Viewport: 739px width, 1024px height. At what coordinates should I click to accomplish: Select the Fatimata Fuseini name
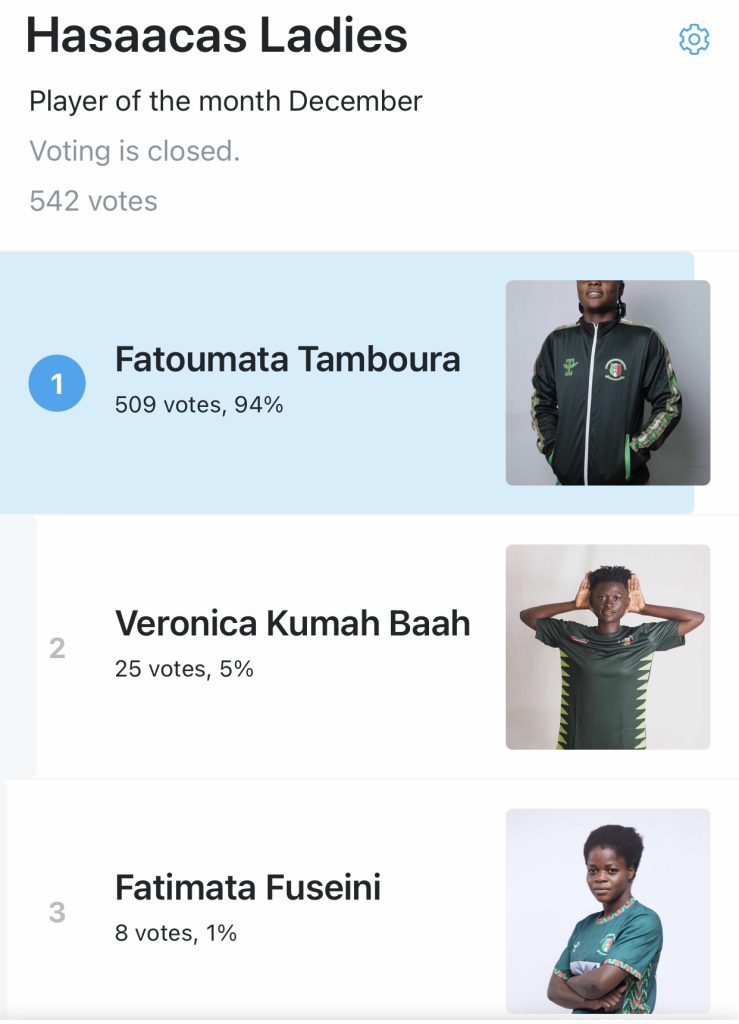pos(248,888)
